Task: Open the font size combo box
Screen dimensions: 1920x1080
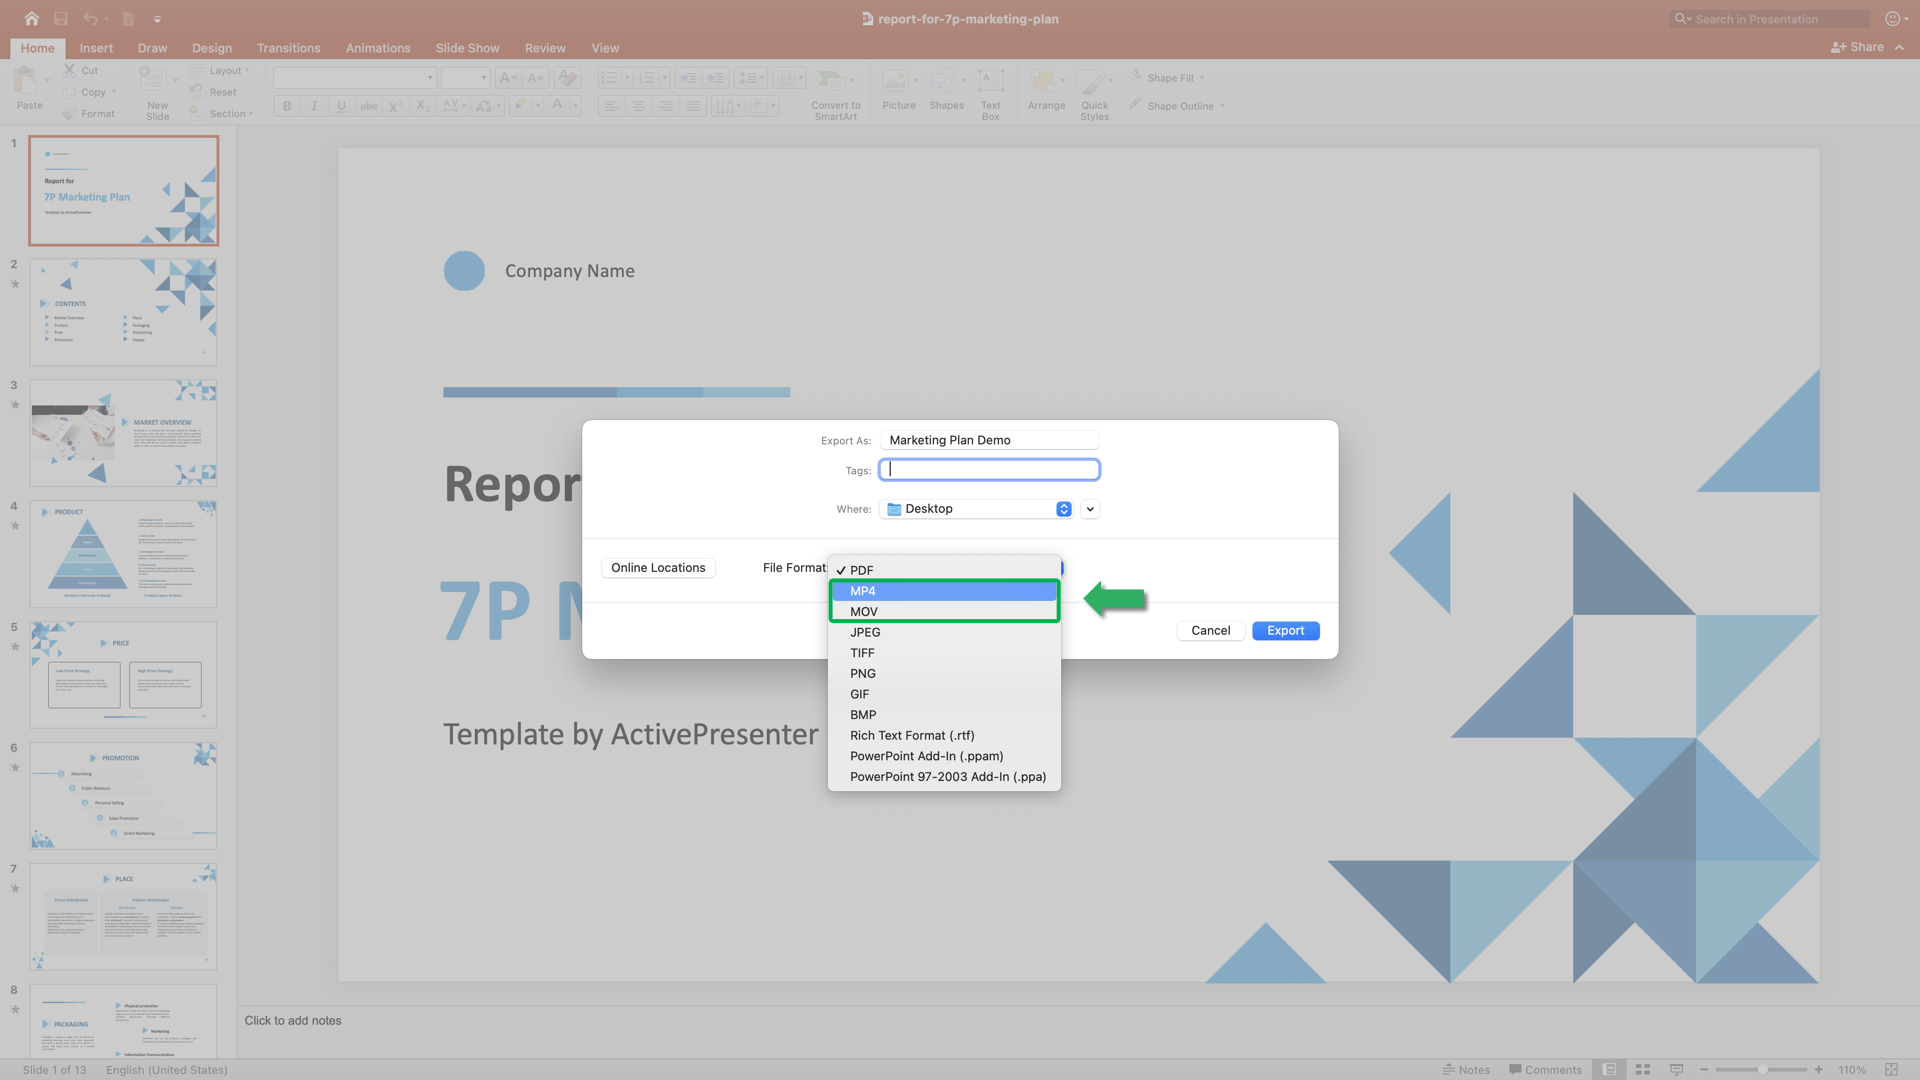Action: (466, 78)
